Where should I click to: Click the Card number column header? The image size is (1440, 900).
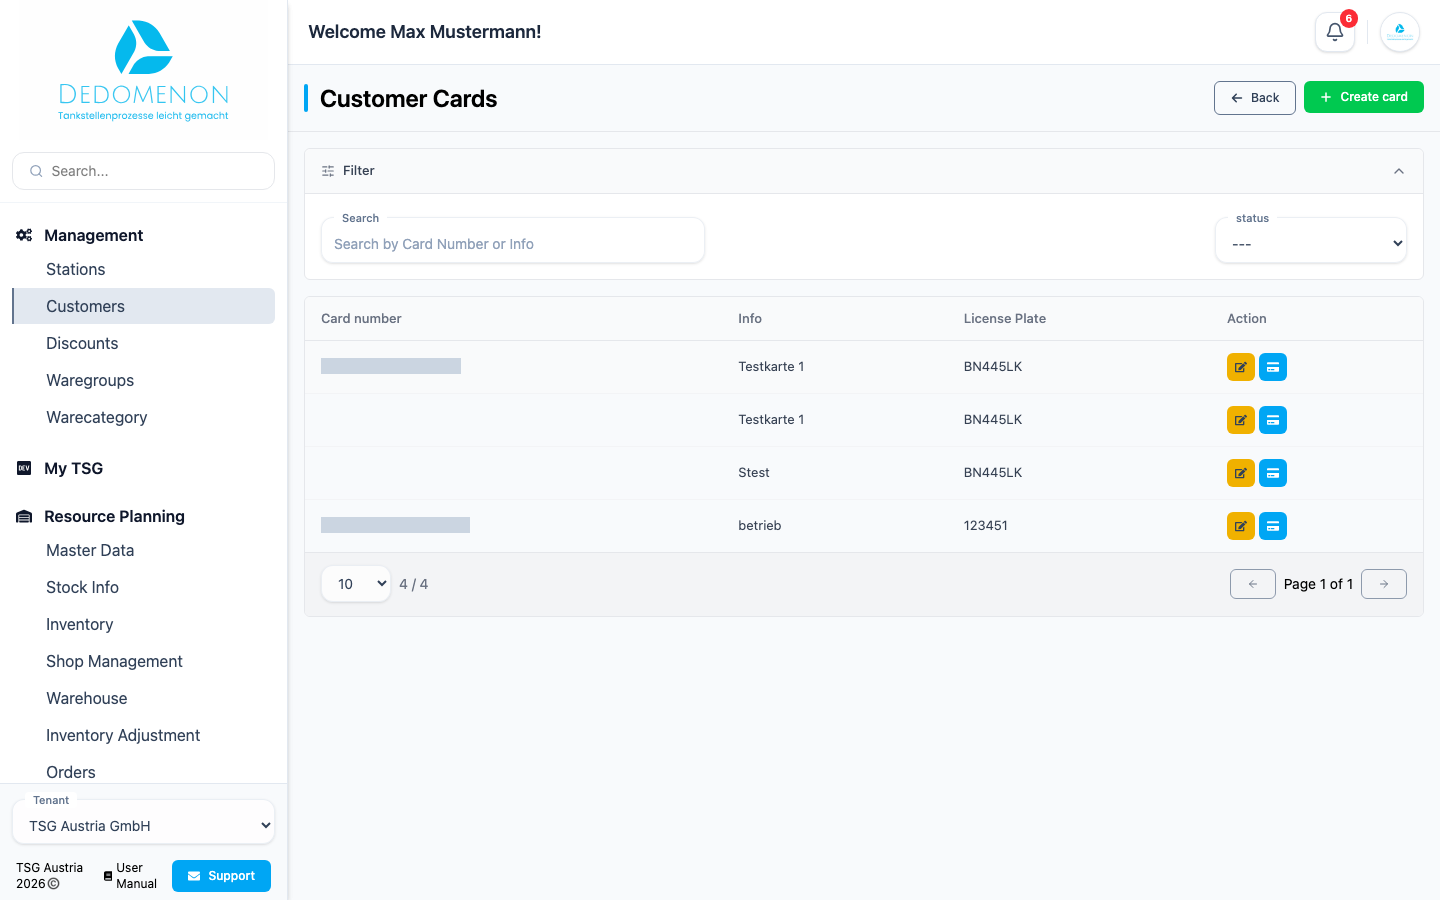[361, 319]
